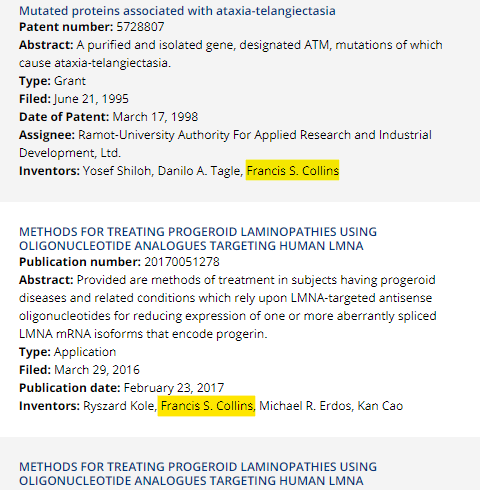Screen dimensions: 480x490
Task: Click inventor name Ryszard Kole
Action: click(118, 406)
